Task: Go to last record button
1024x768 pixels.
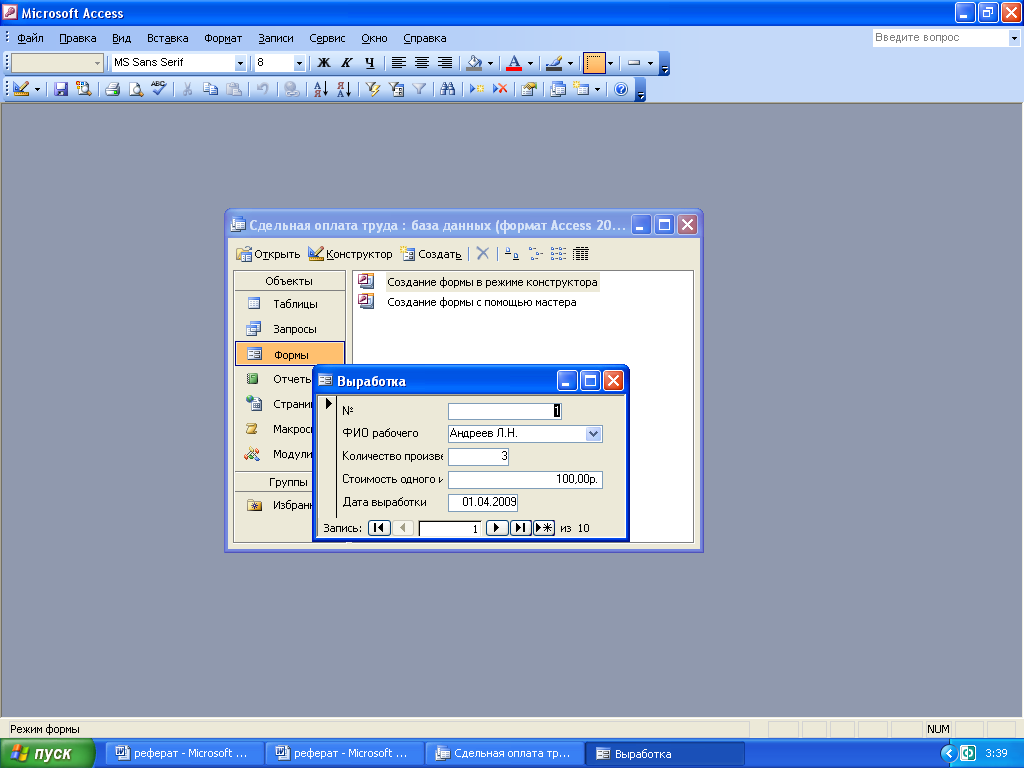Action: click(520, 528)
